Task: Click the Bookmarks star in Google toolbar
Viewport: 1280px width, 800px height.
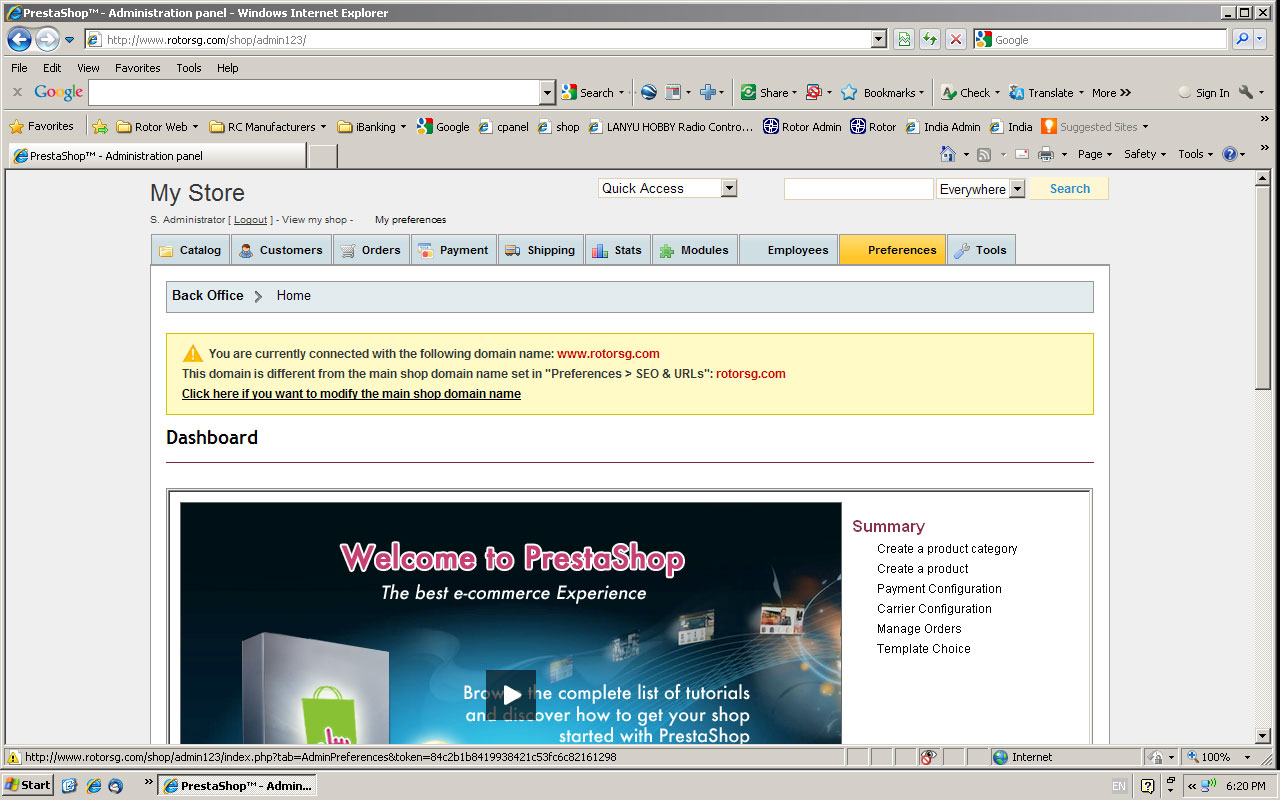Action: pos(849,92)
